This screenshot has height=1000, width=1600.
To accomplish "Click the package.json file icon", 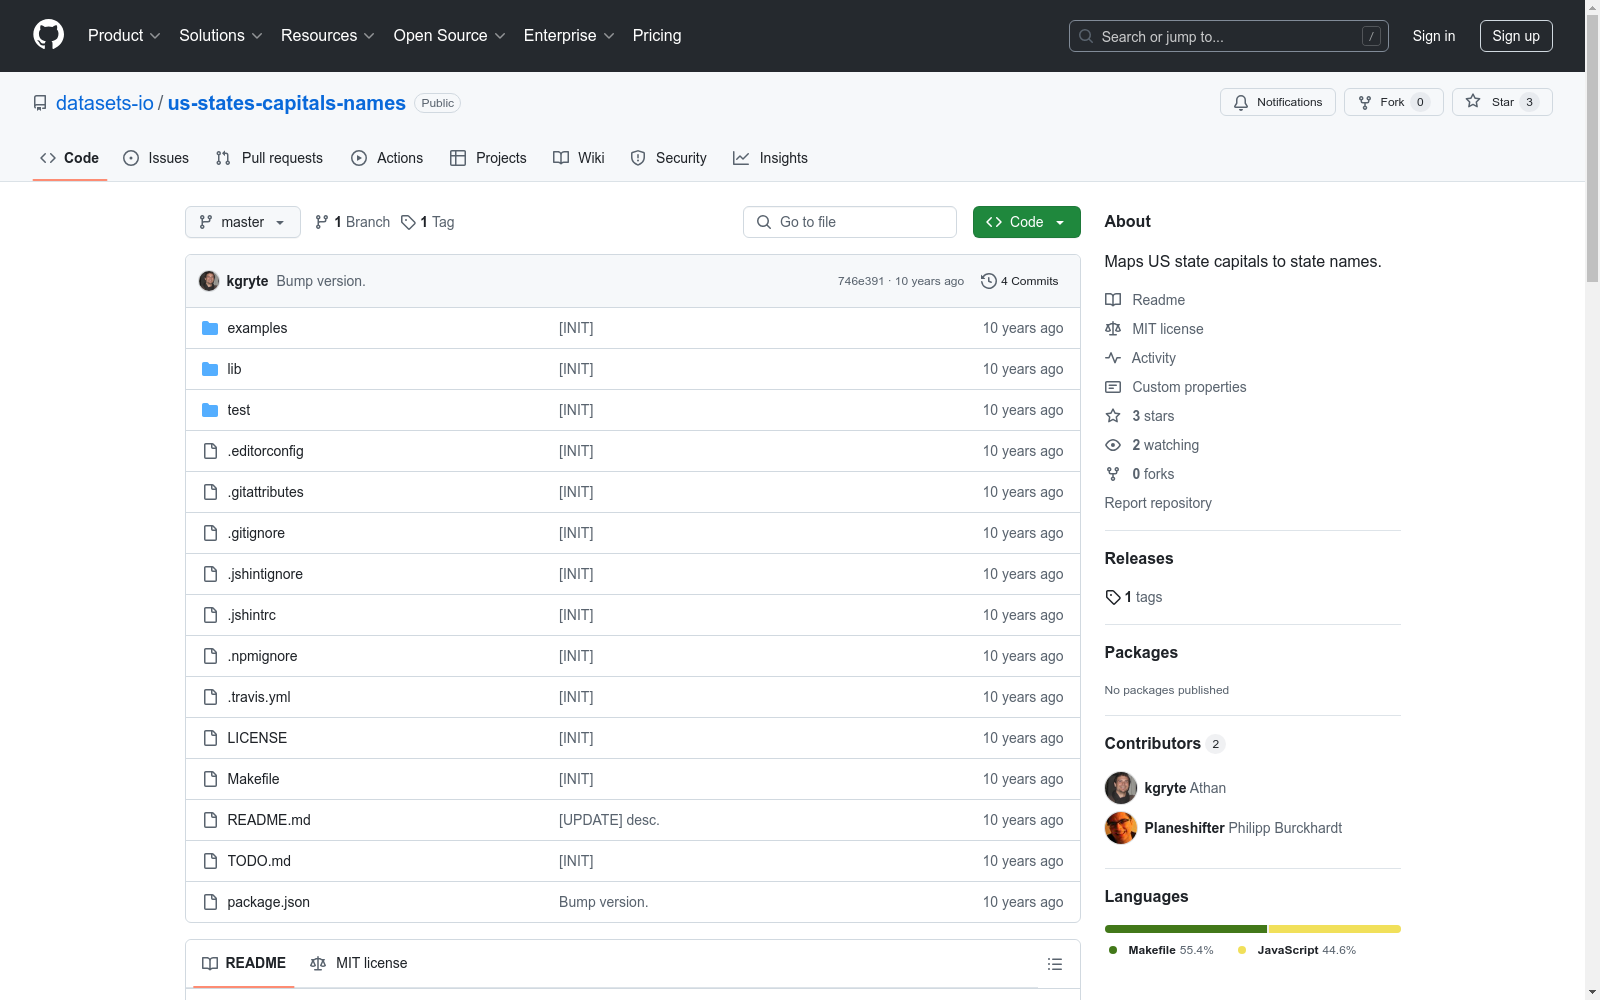I will point(210,902).
